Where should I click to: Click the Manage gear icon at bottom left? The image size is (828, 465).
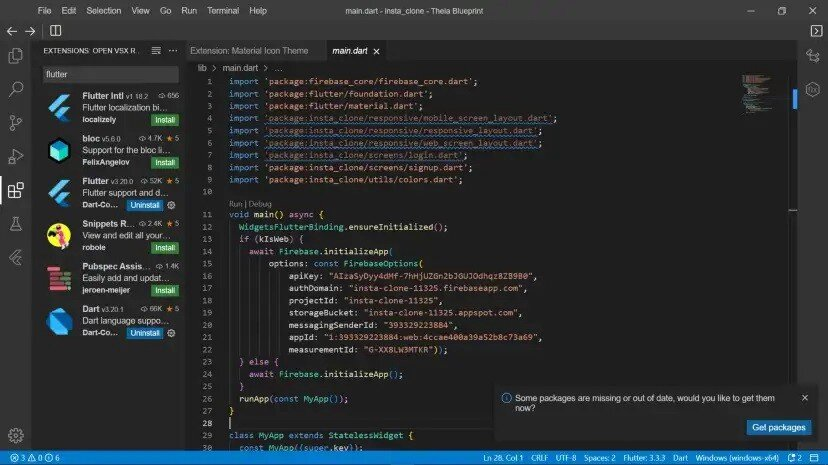(x=16, y=435)
